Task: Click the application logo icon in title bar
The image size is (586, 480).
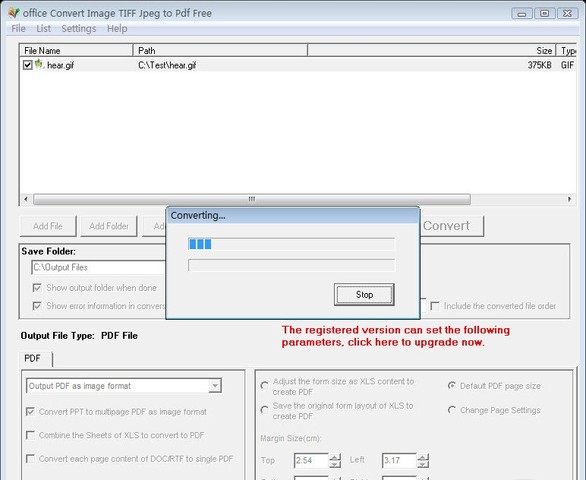Action: point(13,13)
